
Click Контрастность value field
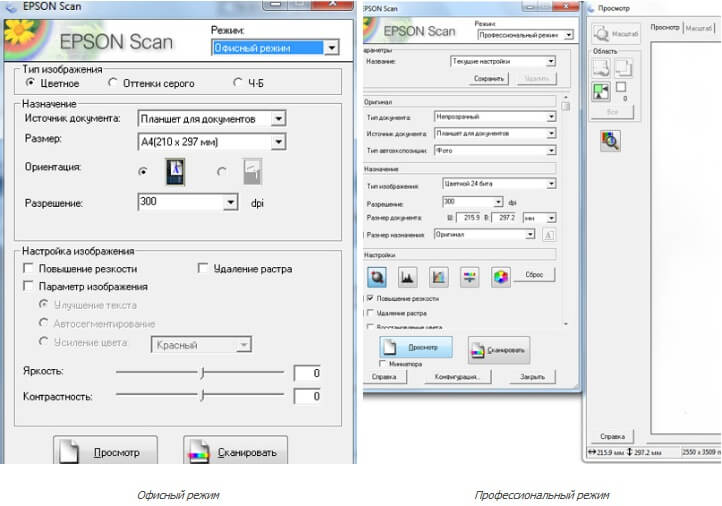pyautogui.click(x=307, y=396)
